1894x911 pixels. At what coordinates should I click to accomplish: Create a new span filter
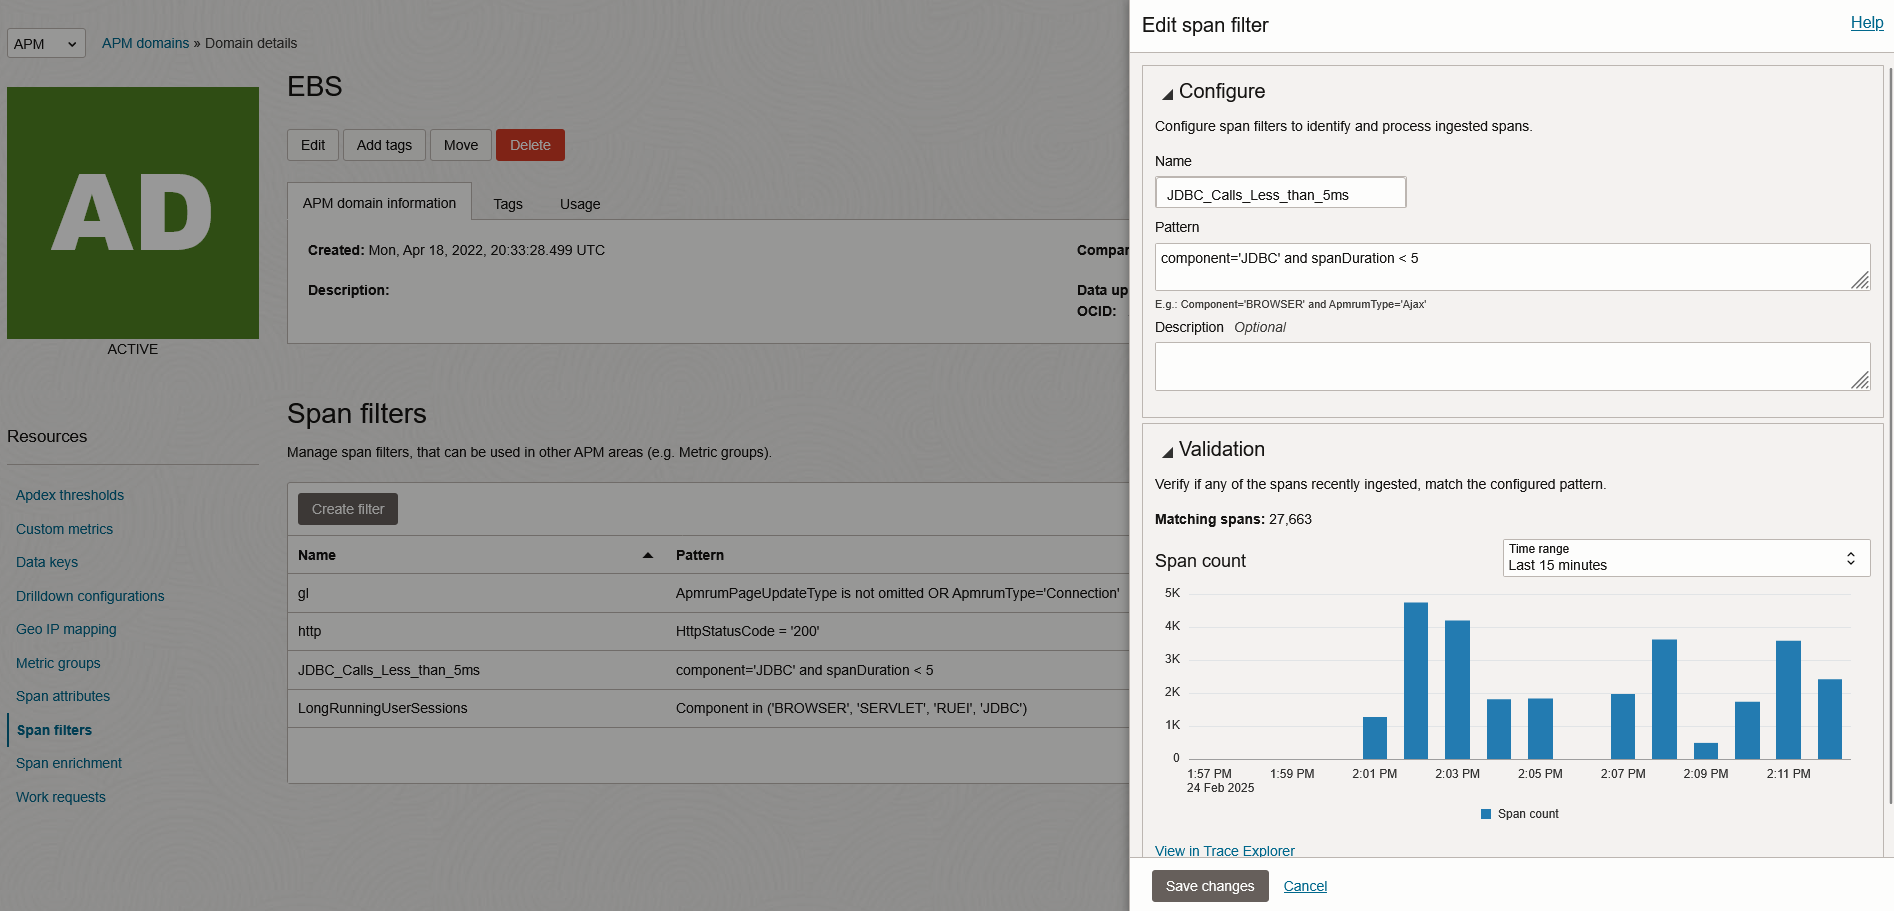pyautogui.click(x=347, y=509)
